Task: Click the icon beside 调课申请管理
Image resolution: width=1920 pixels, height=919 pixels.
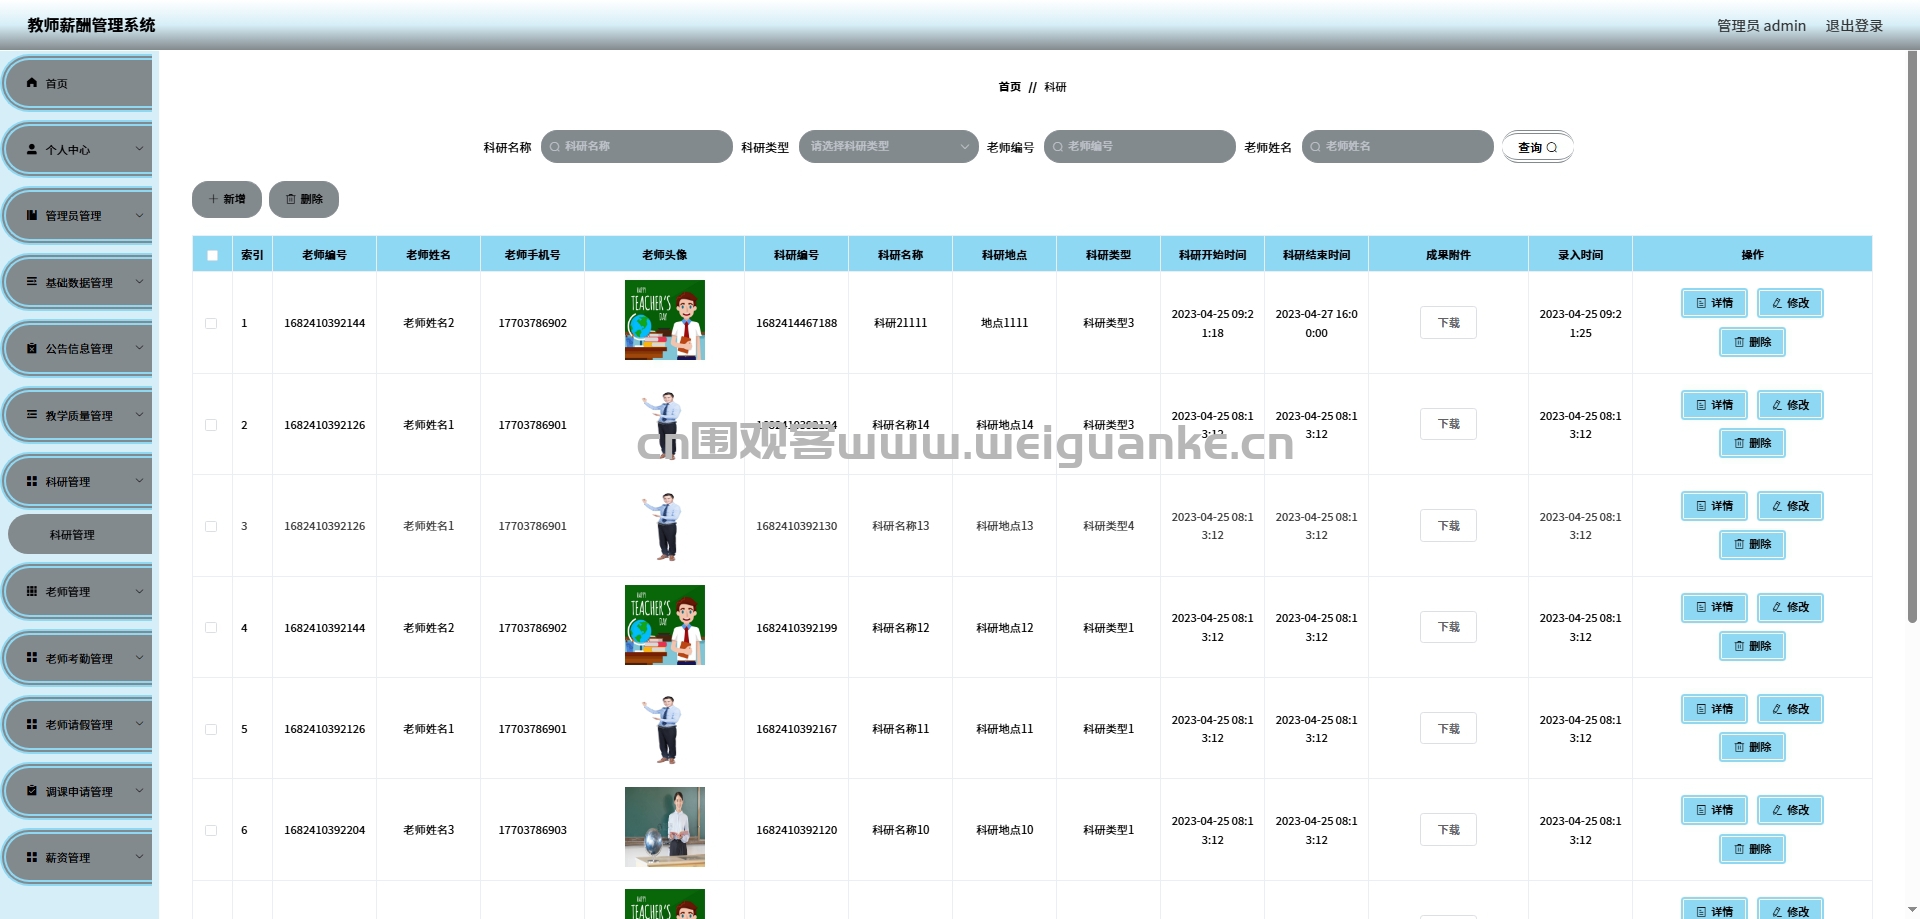Action: coord(32,791)
